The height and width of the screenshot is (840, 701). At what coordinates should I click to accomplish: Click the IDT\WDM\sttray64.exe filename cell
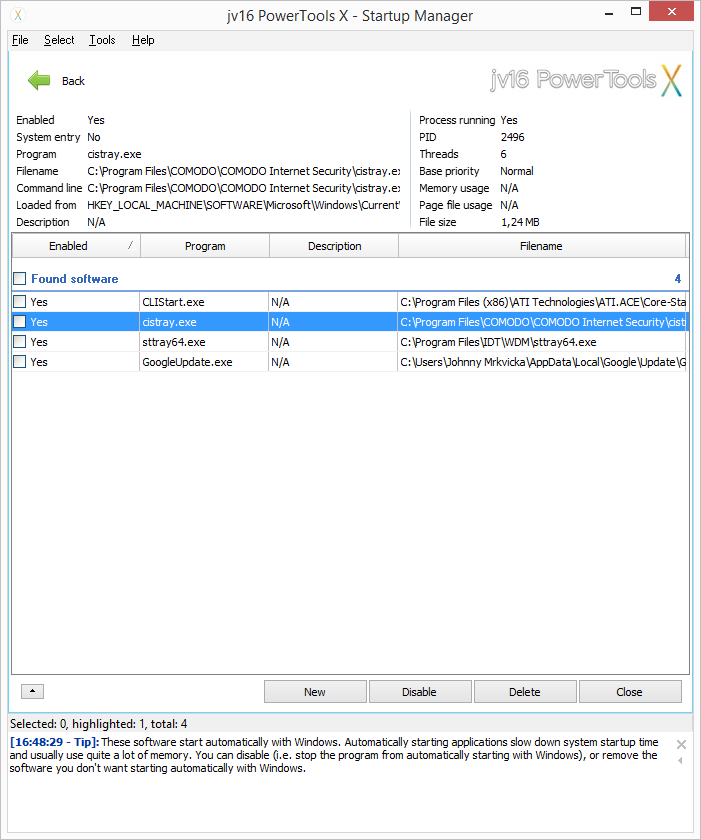click(x=542, y=342)
